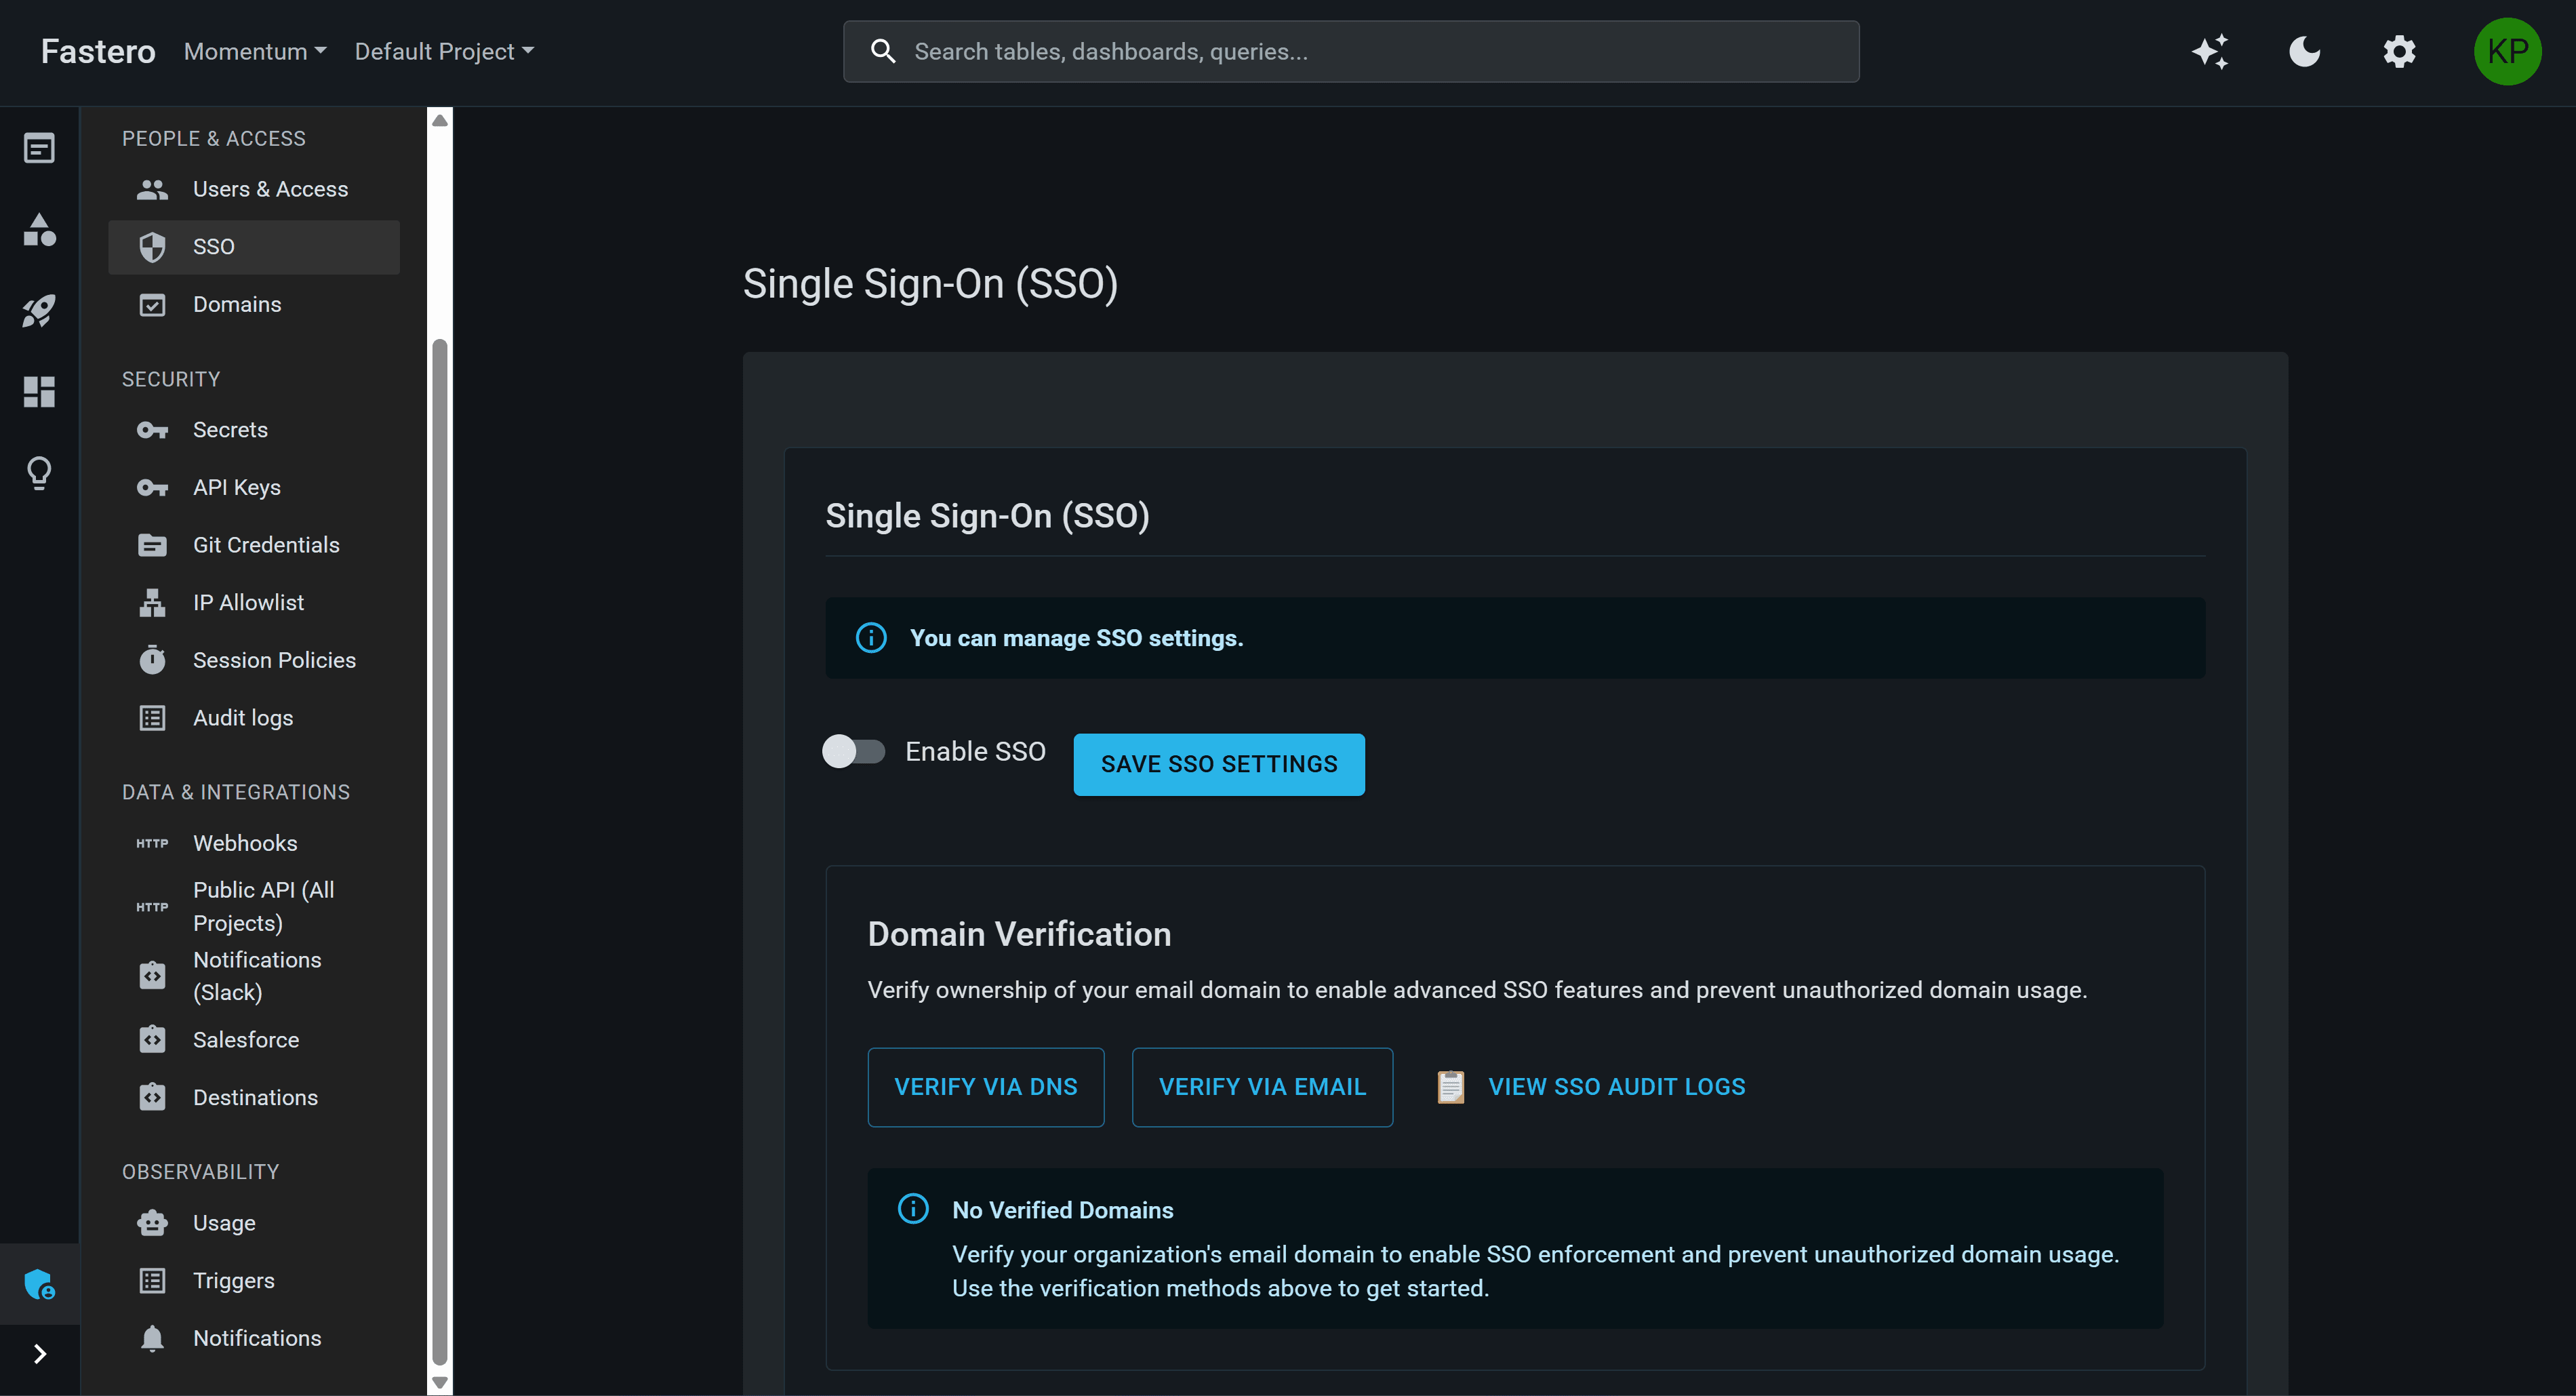Click the dashboard grid icon in left rail

point(39,391)
